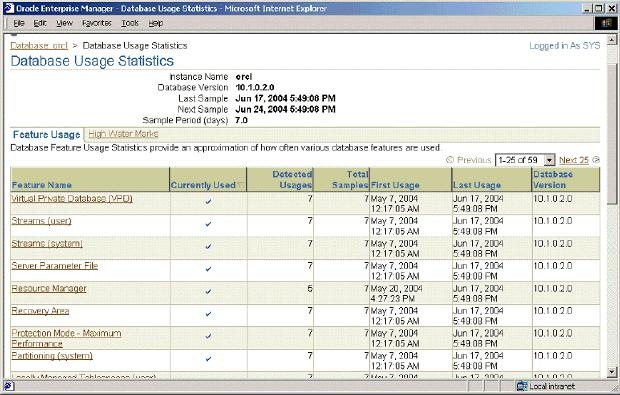Click the sort arrow in Currently Used header
Viewport: 620px width, 395px height.
click(x=240, y=185)
